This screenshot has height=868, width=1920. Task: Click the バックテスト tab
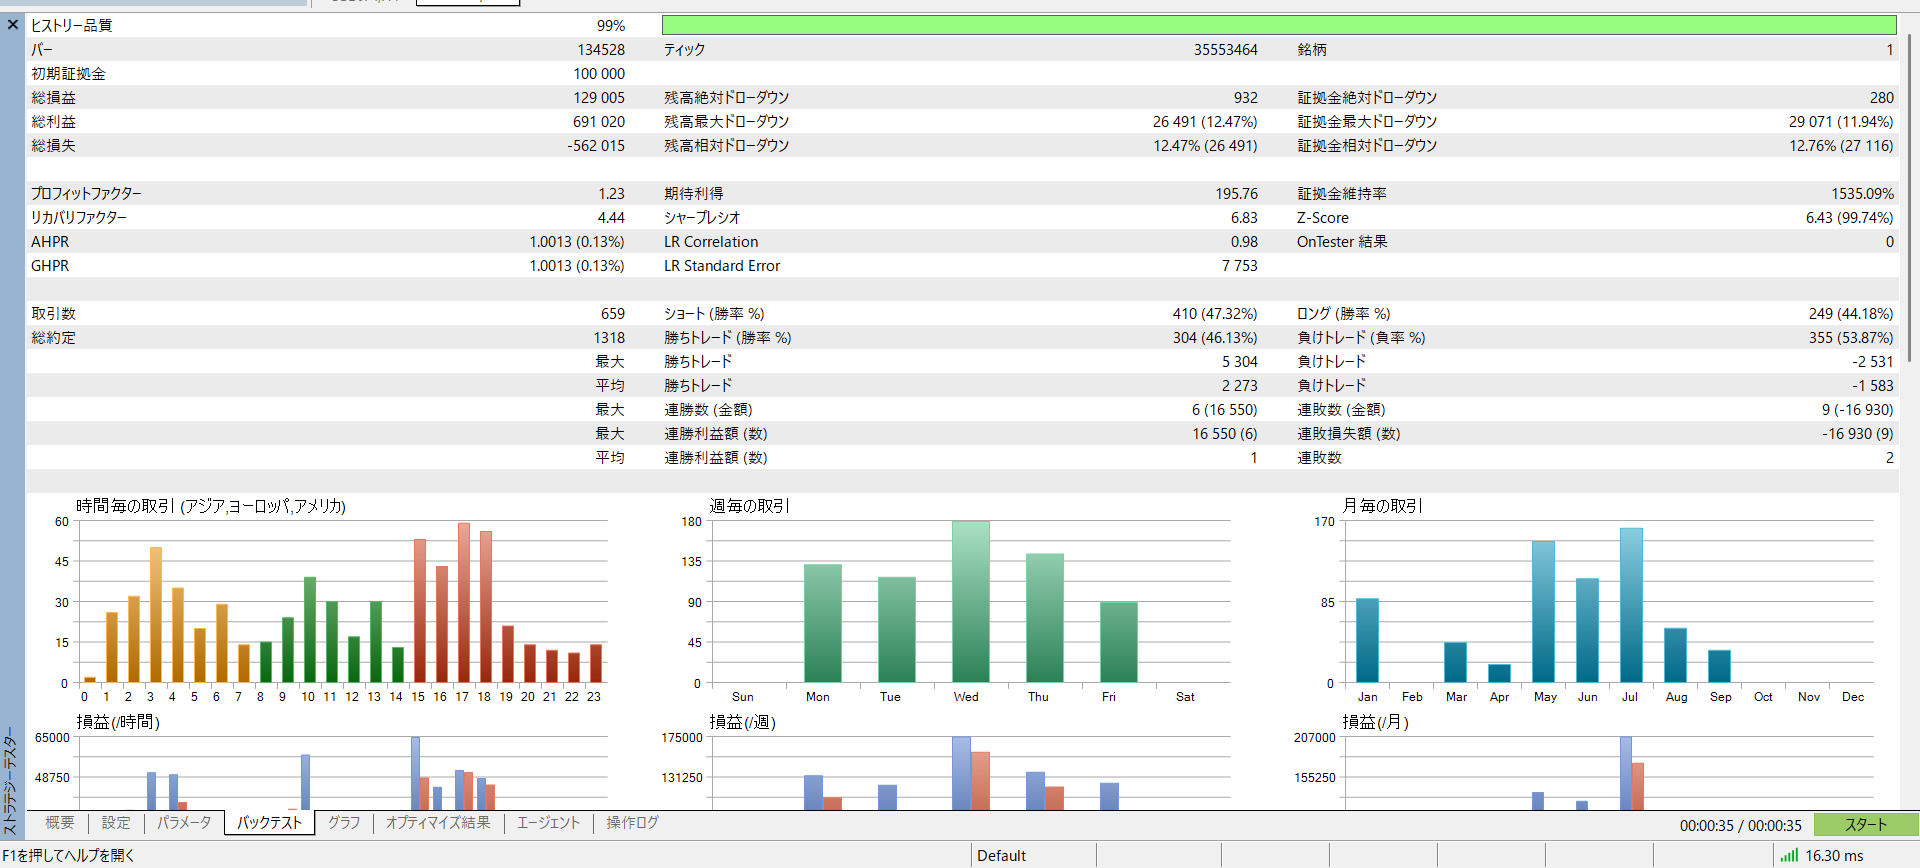coord(269,822)
